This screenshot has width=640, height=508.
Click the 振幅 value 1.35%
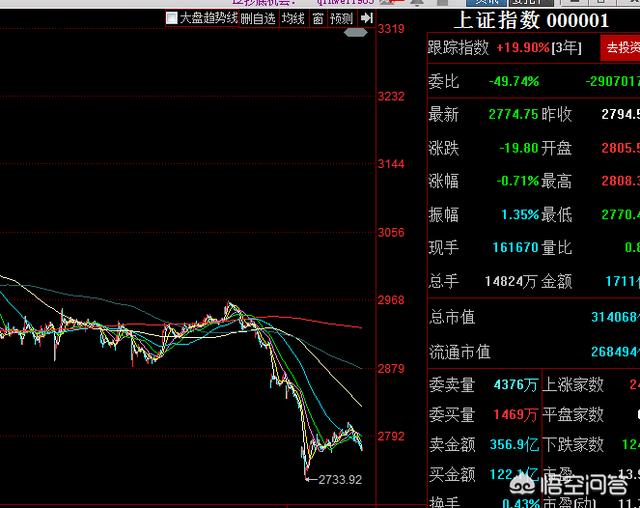520,214
